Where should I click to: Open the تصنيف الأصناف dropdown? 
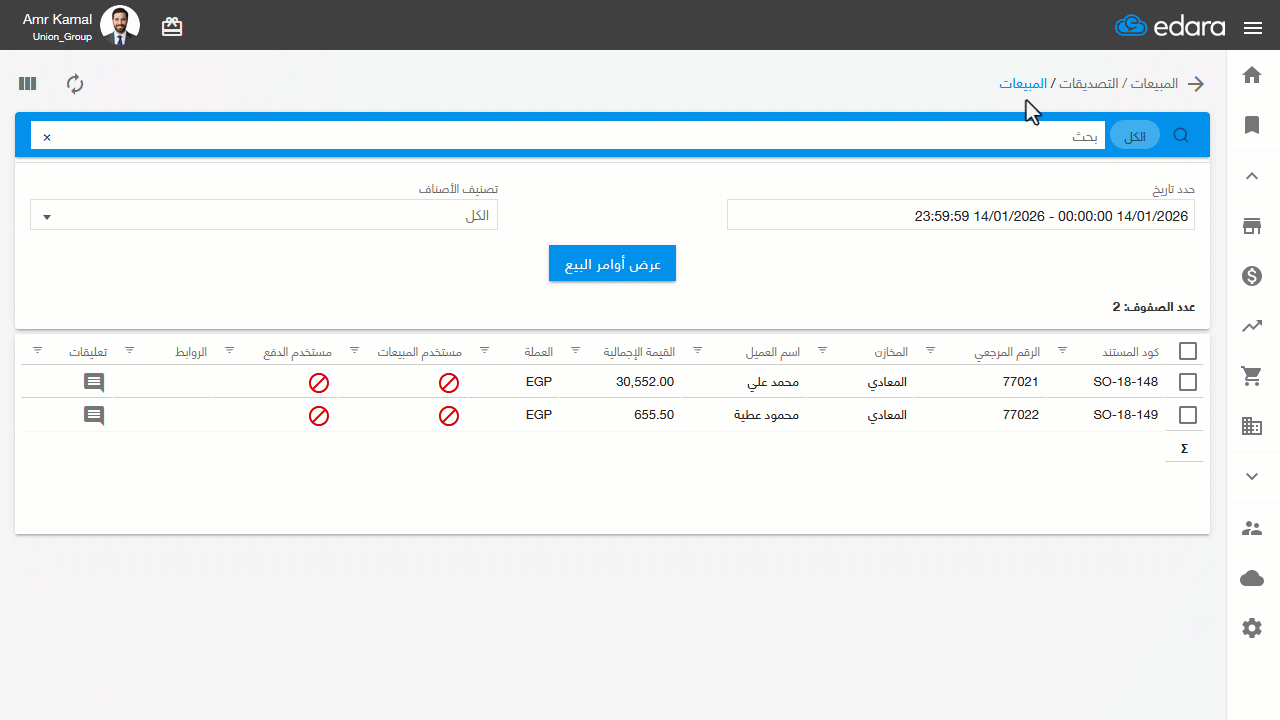[264, 215]
